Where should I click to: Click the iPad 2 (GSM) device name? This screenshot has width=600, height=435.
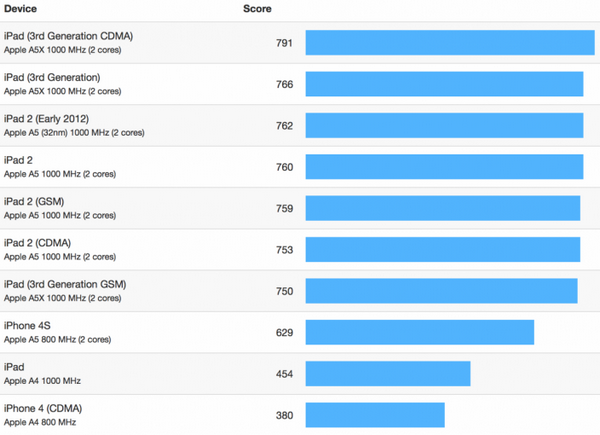pos(34,201)
